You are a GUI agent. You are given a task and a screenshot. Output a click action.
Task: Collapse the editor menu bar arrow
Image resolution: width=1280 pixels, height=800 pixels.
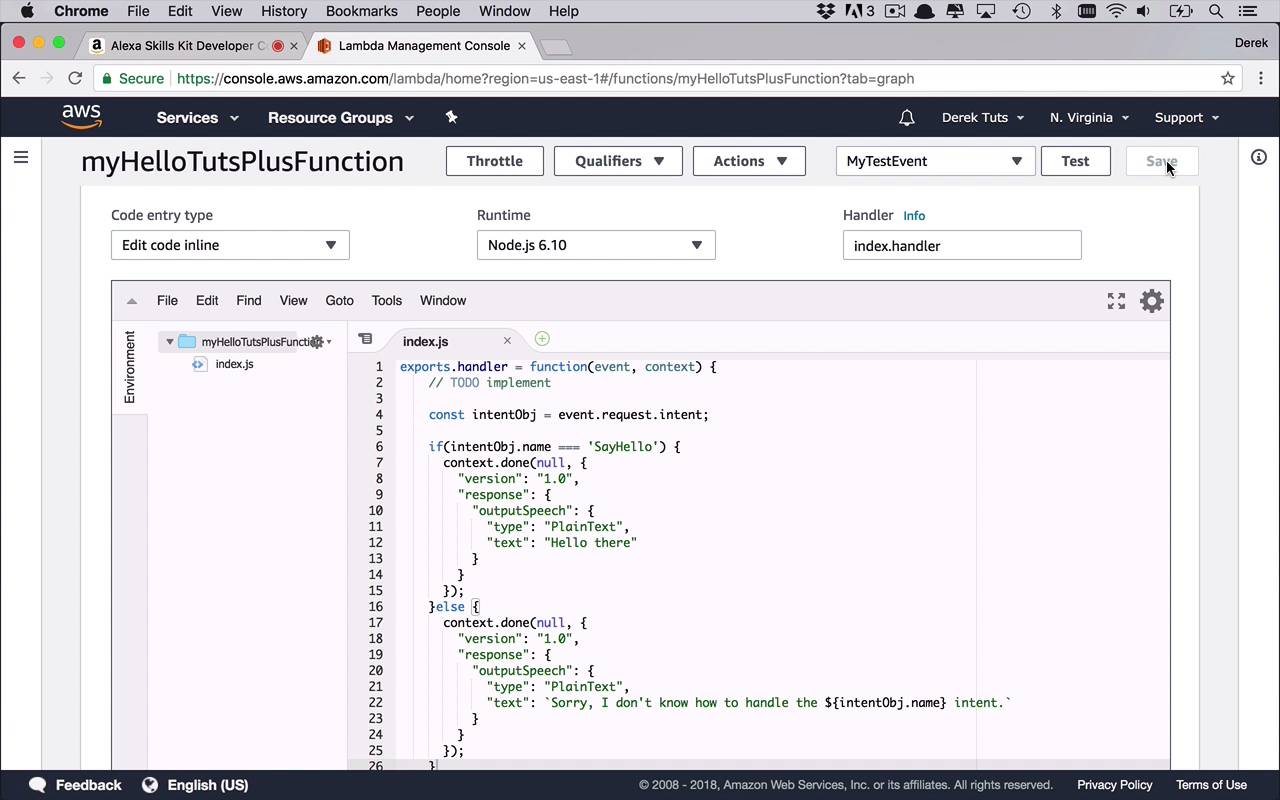point(131,301)
